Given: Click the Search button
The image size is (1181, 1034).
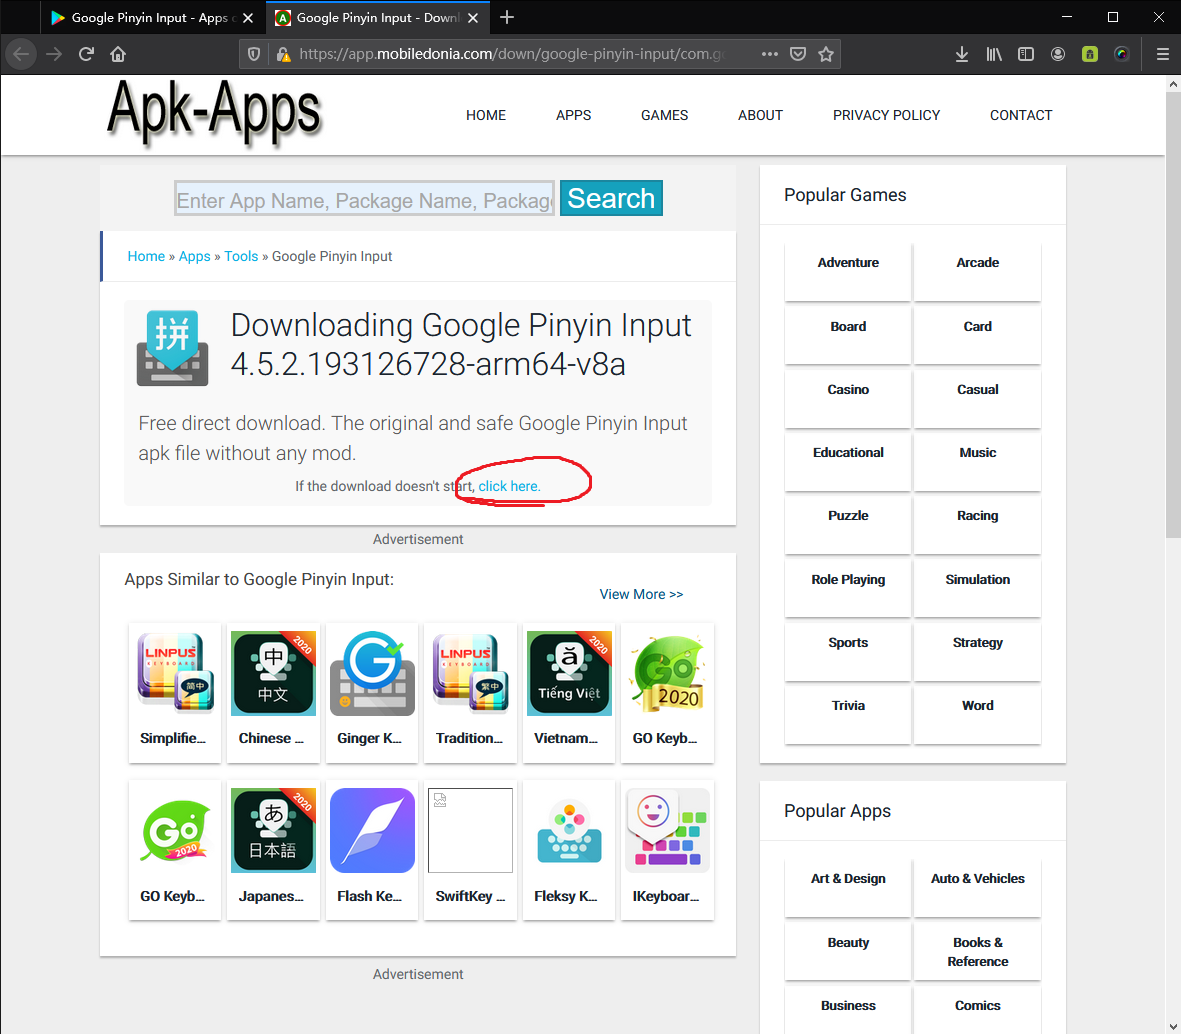Looking at the screenshot, I should click(x=611, y=198).
